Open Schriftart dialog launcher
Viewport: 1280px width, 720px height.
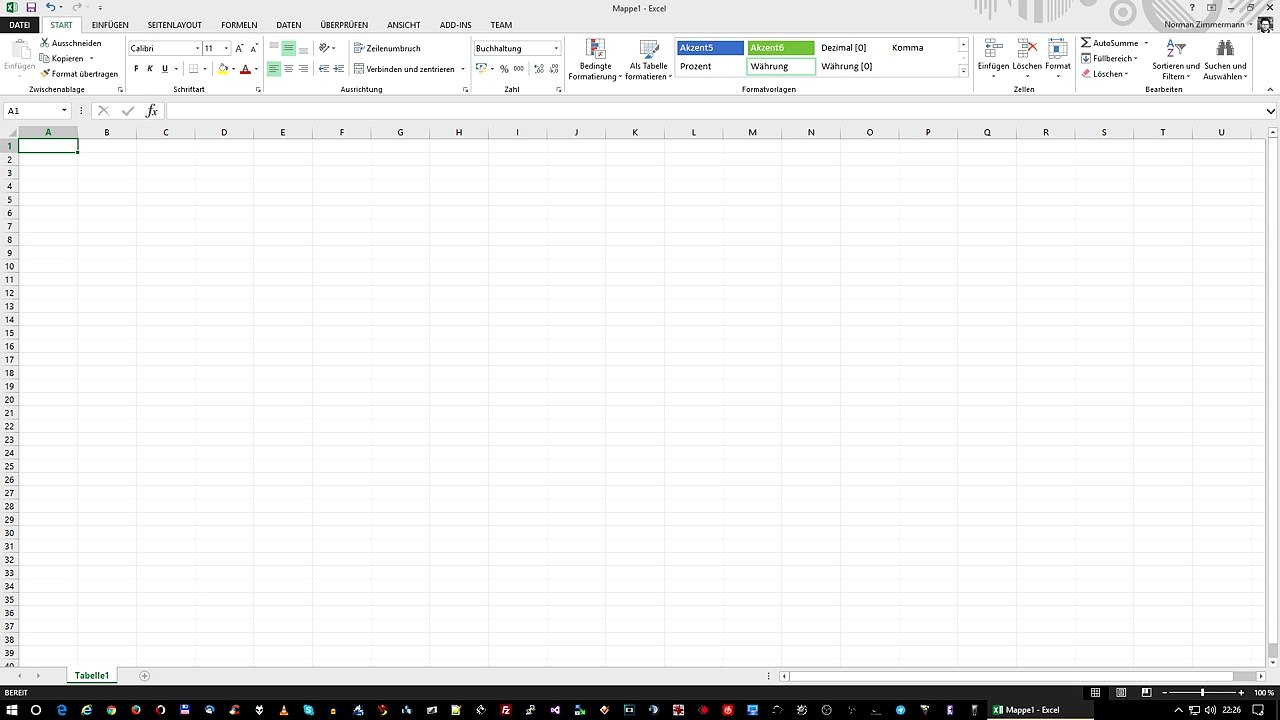pos(258,90)
